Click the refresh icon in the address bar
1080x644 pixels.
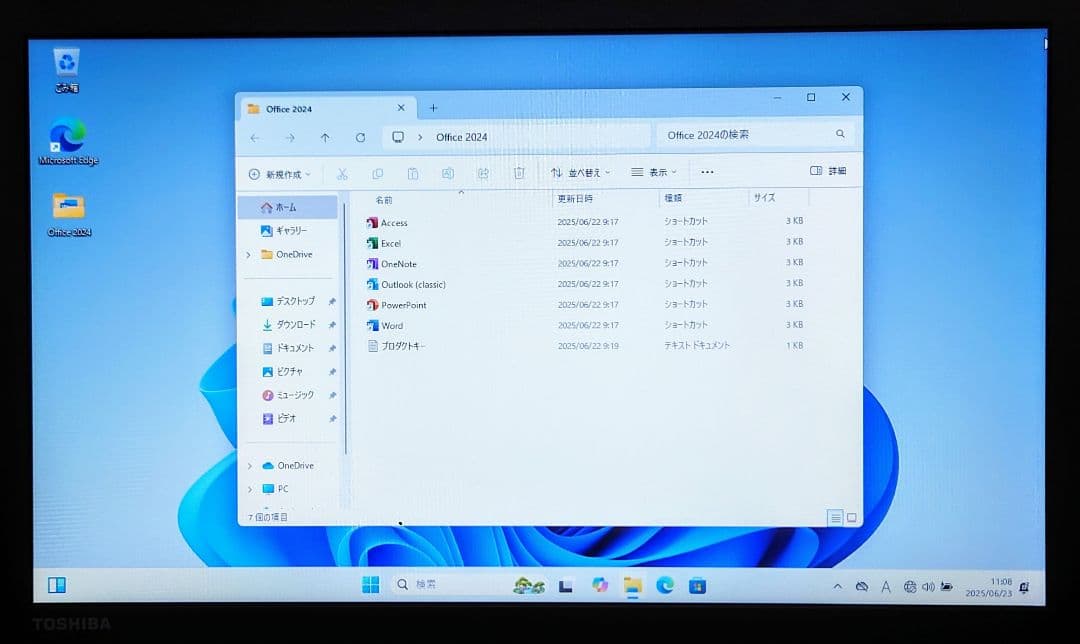360,137
